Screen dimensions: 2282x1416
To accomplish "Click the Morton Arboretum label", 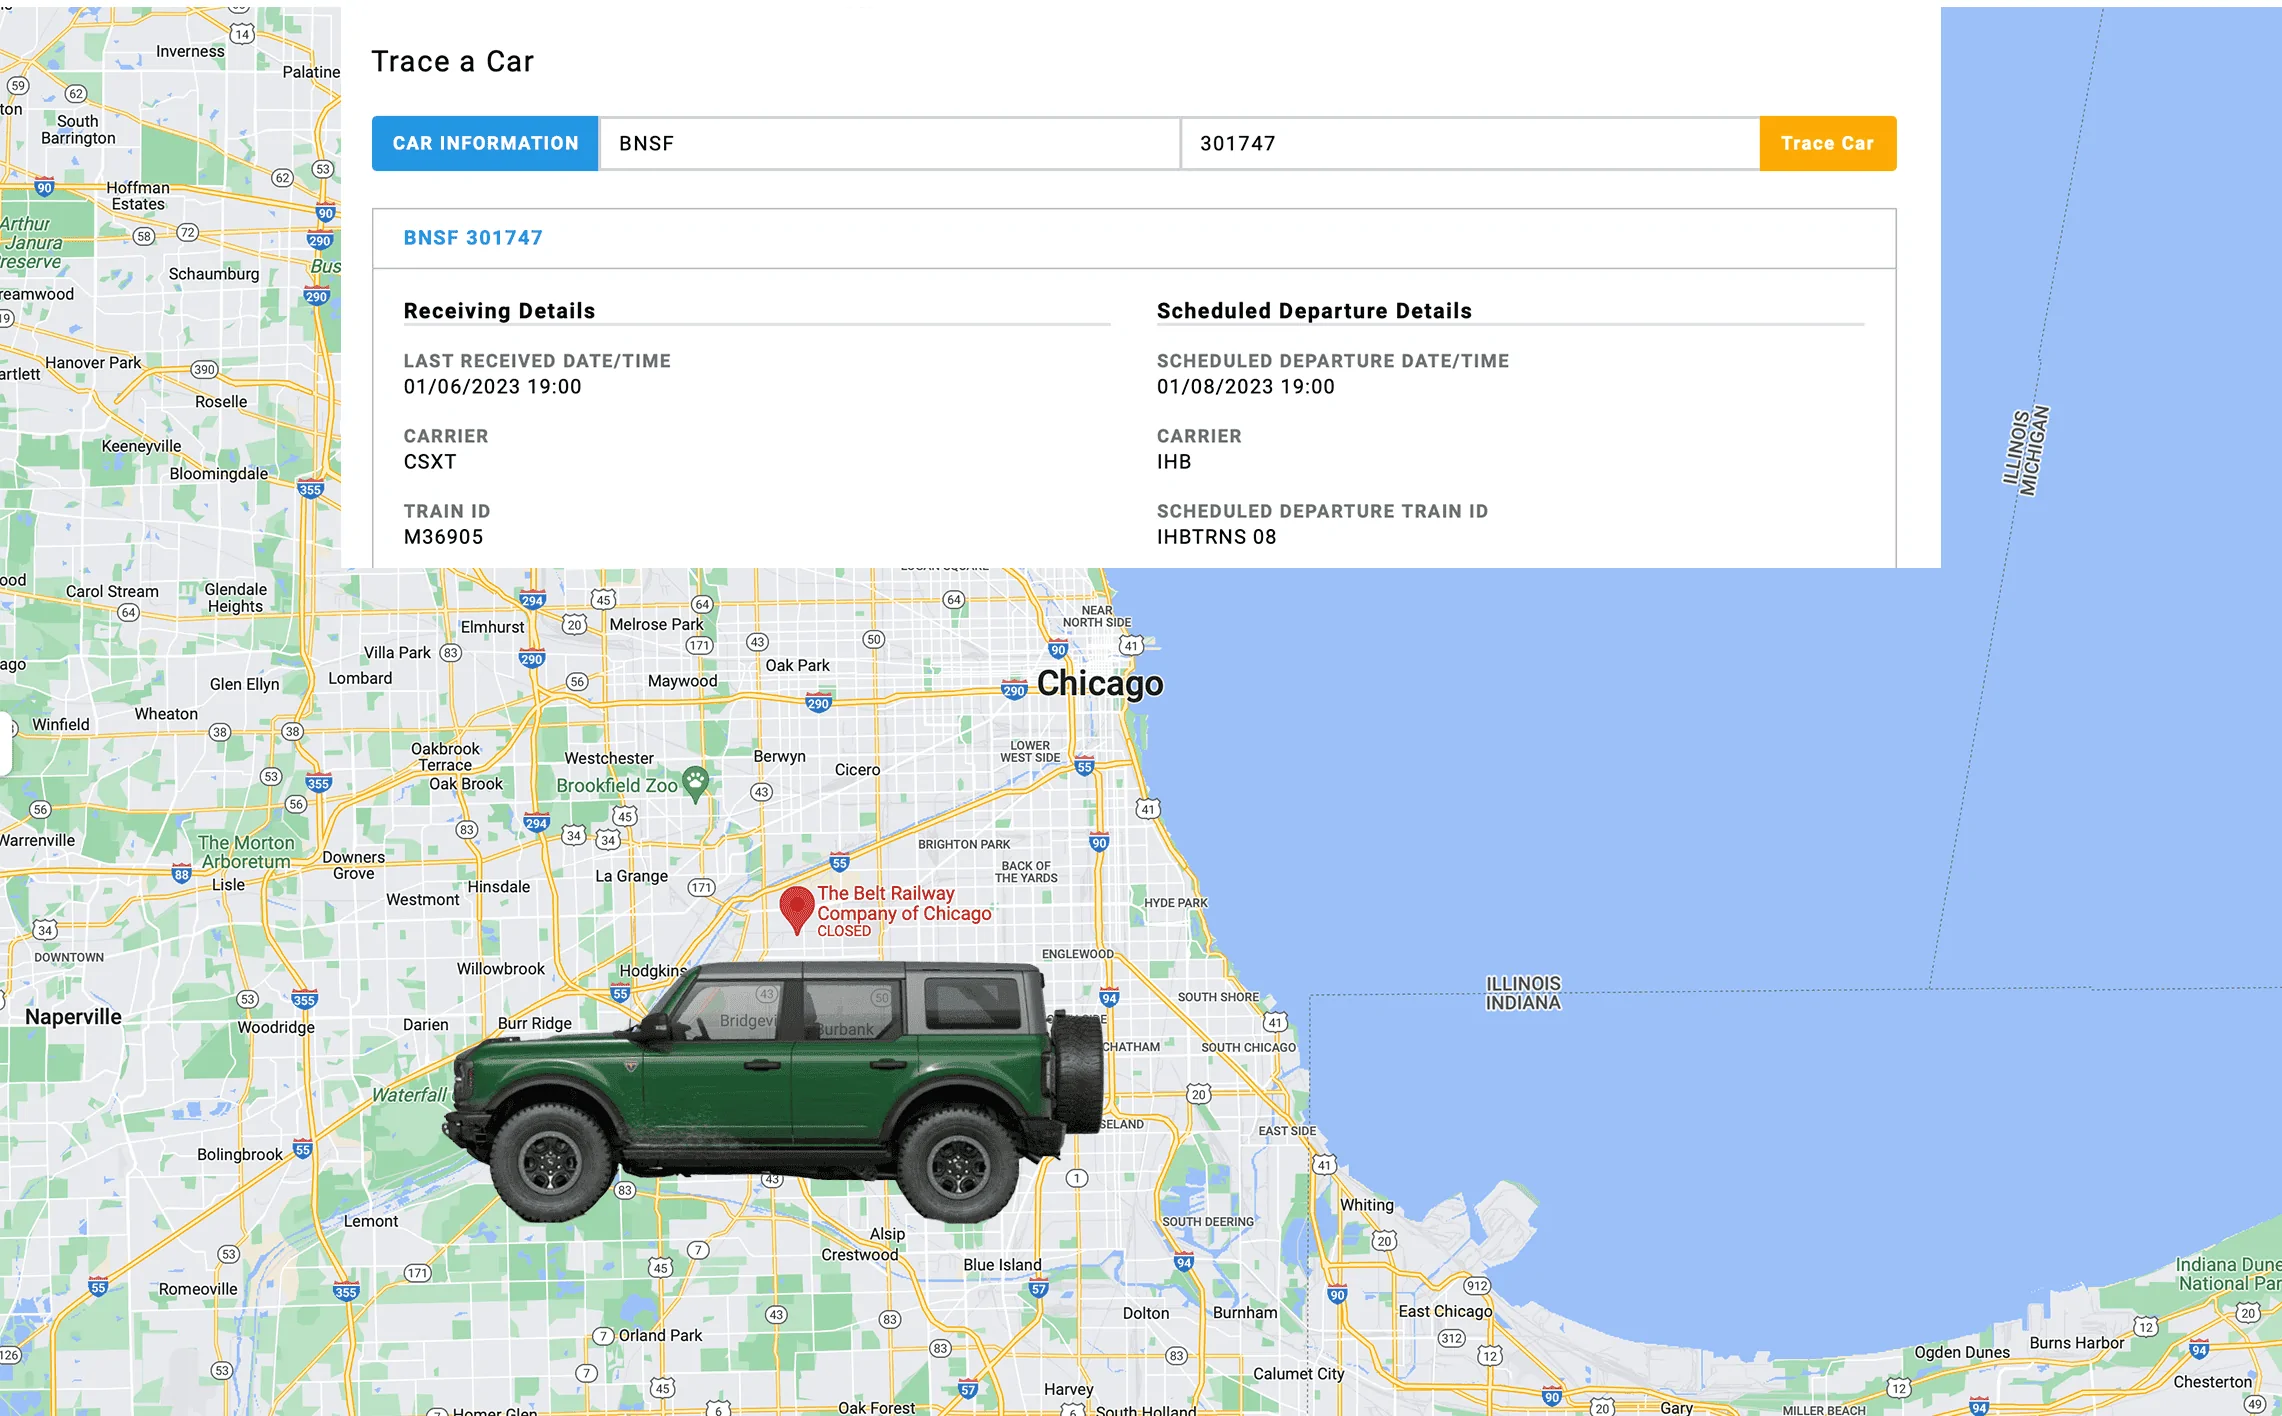I will [245, 852].
